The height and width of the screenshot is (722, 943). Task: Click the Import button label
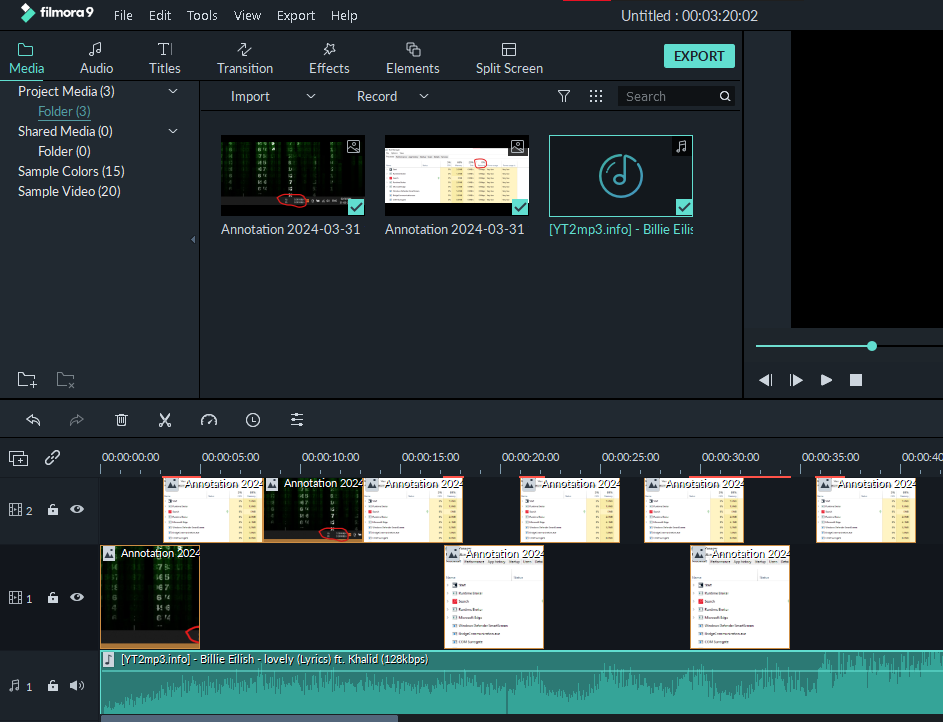250,96
